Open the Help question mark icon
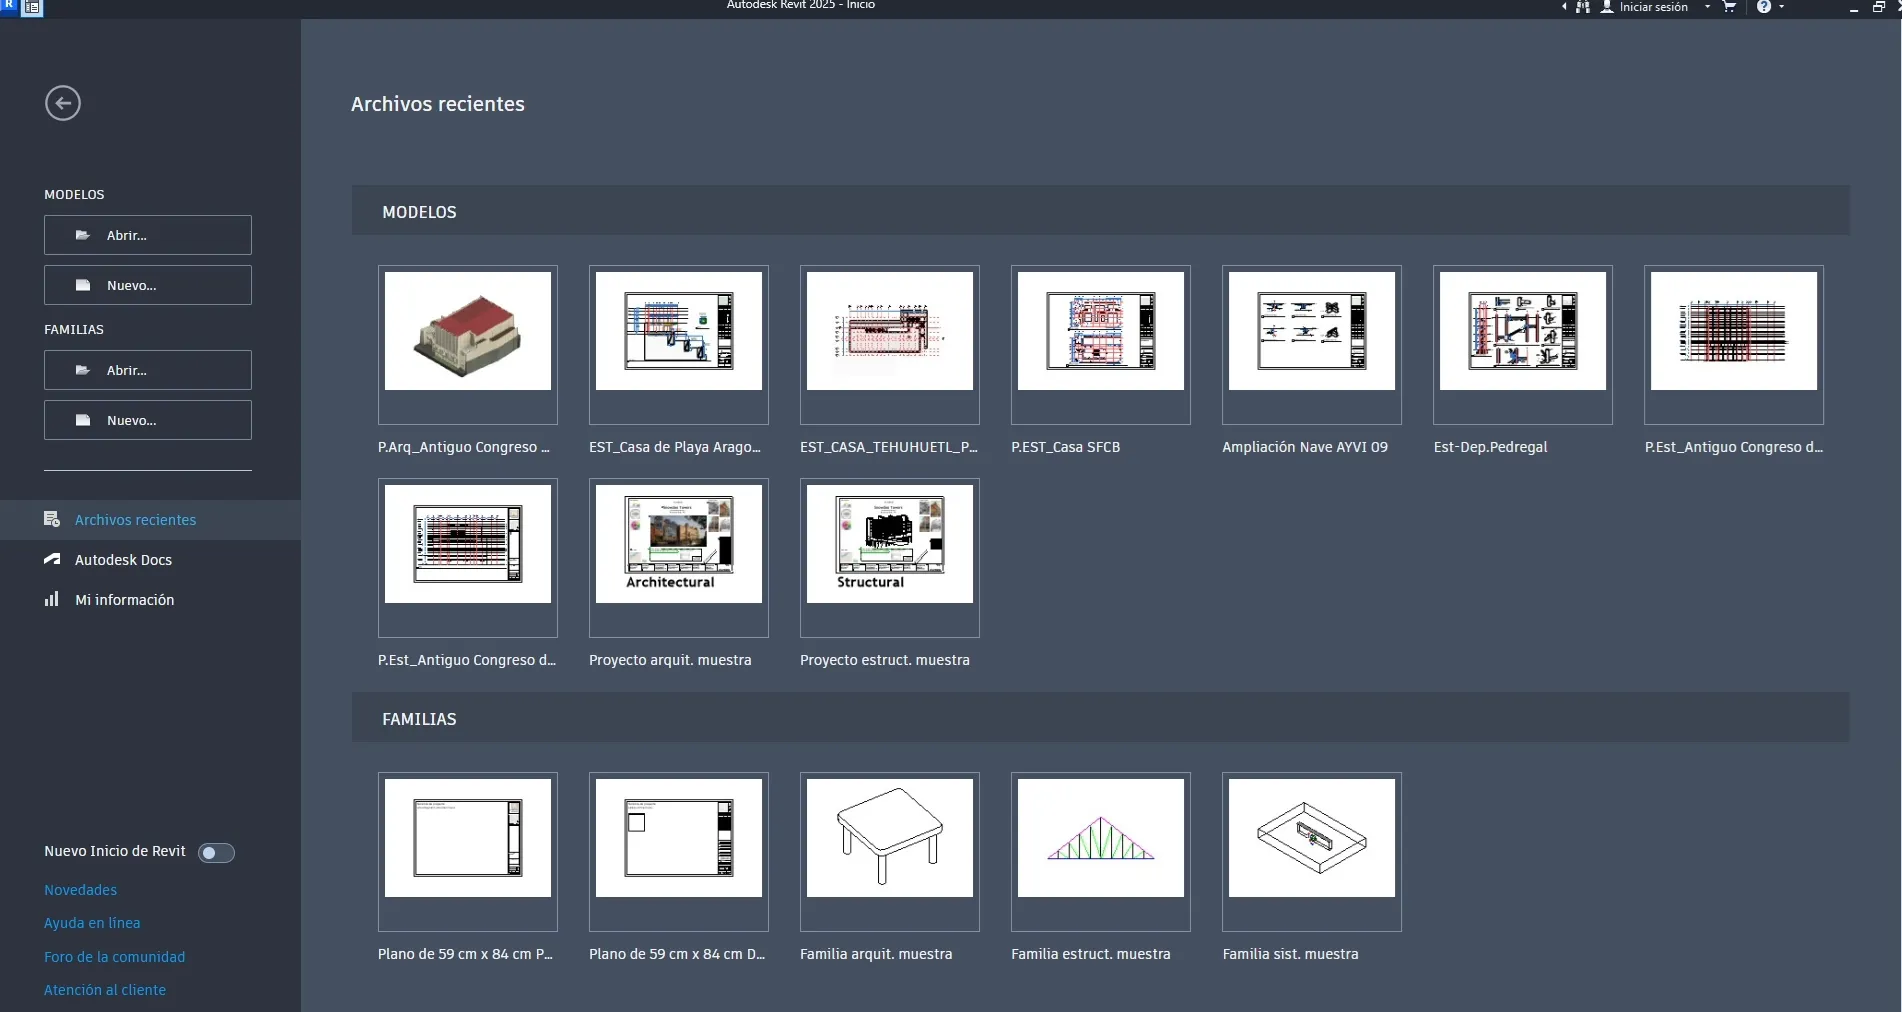This screenshot has height=1012, width=1902. point(1764,7)
